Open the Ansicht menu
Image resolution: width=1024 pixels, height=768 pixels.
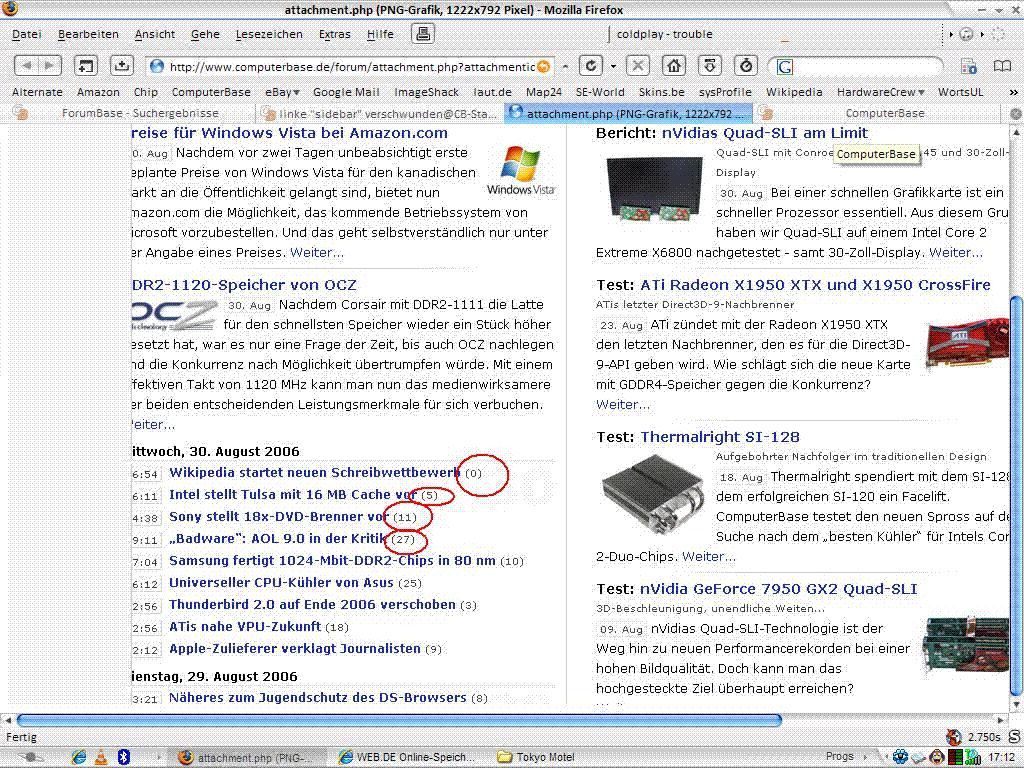155,34
